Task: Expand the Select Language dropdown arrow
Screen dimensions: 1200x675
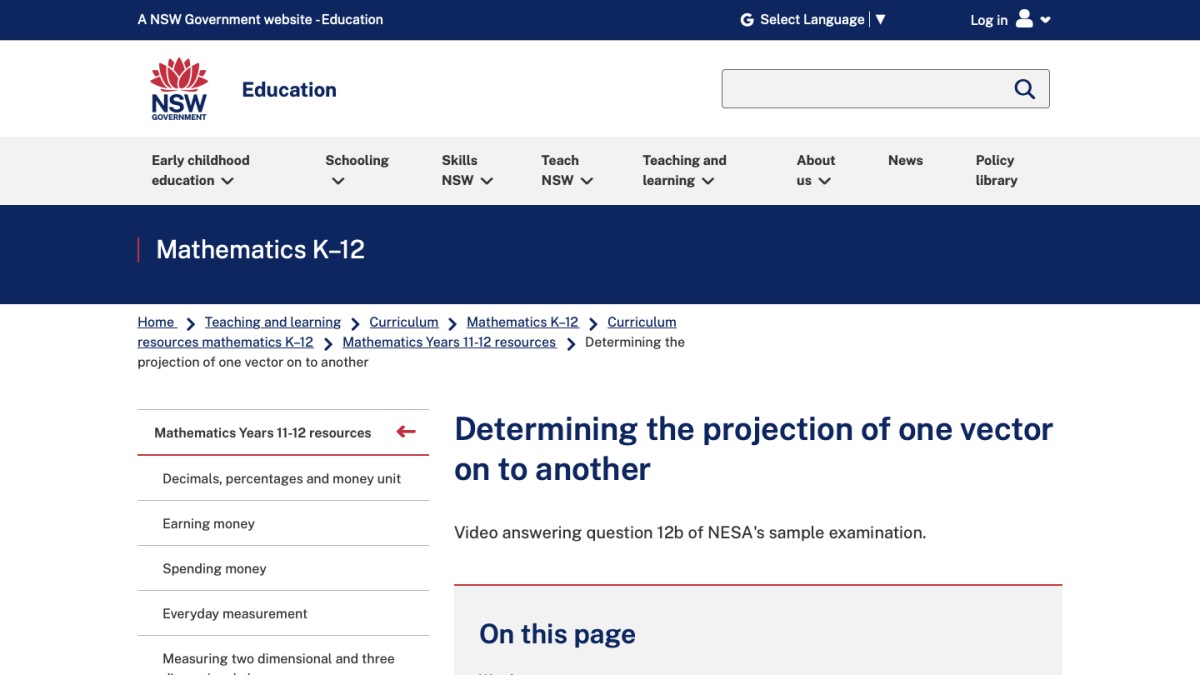Action: coord(881,19)
